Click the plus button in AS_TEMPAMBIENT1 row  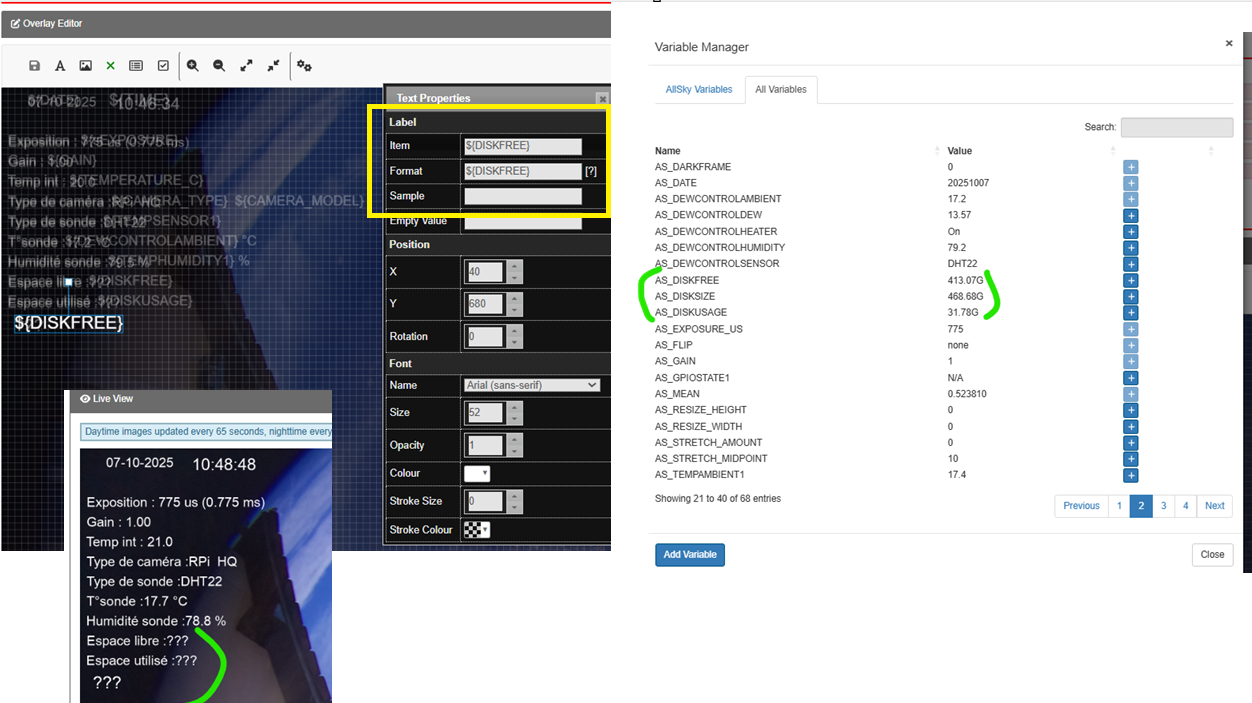point(1131,475)
